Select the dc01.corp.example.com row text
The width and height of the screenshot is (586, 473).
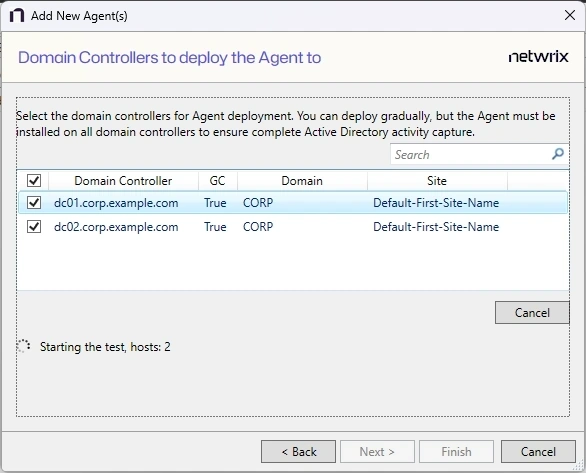(116, 203)
